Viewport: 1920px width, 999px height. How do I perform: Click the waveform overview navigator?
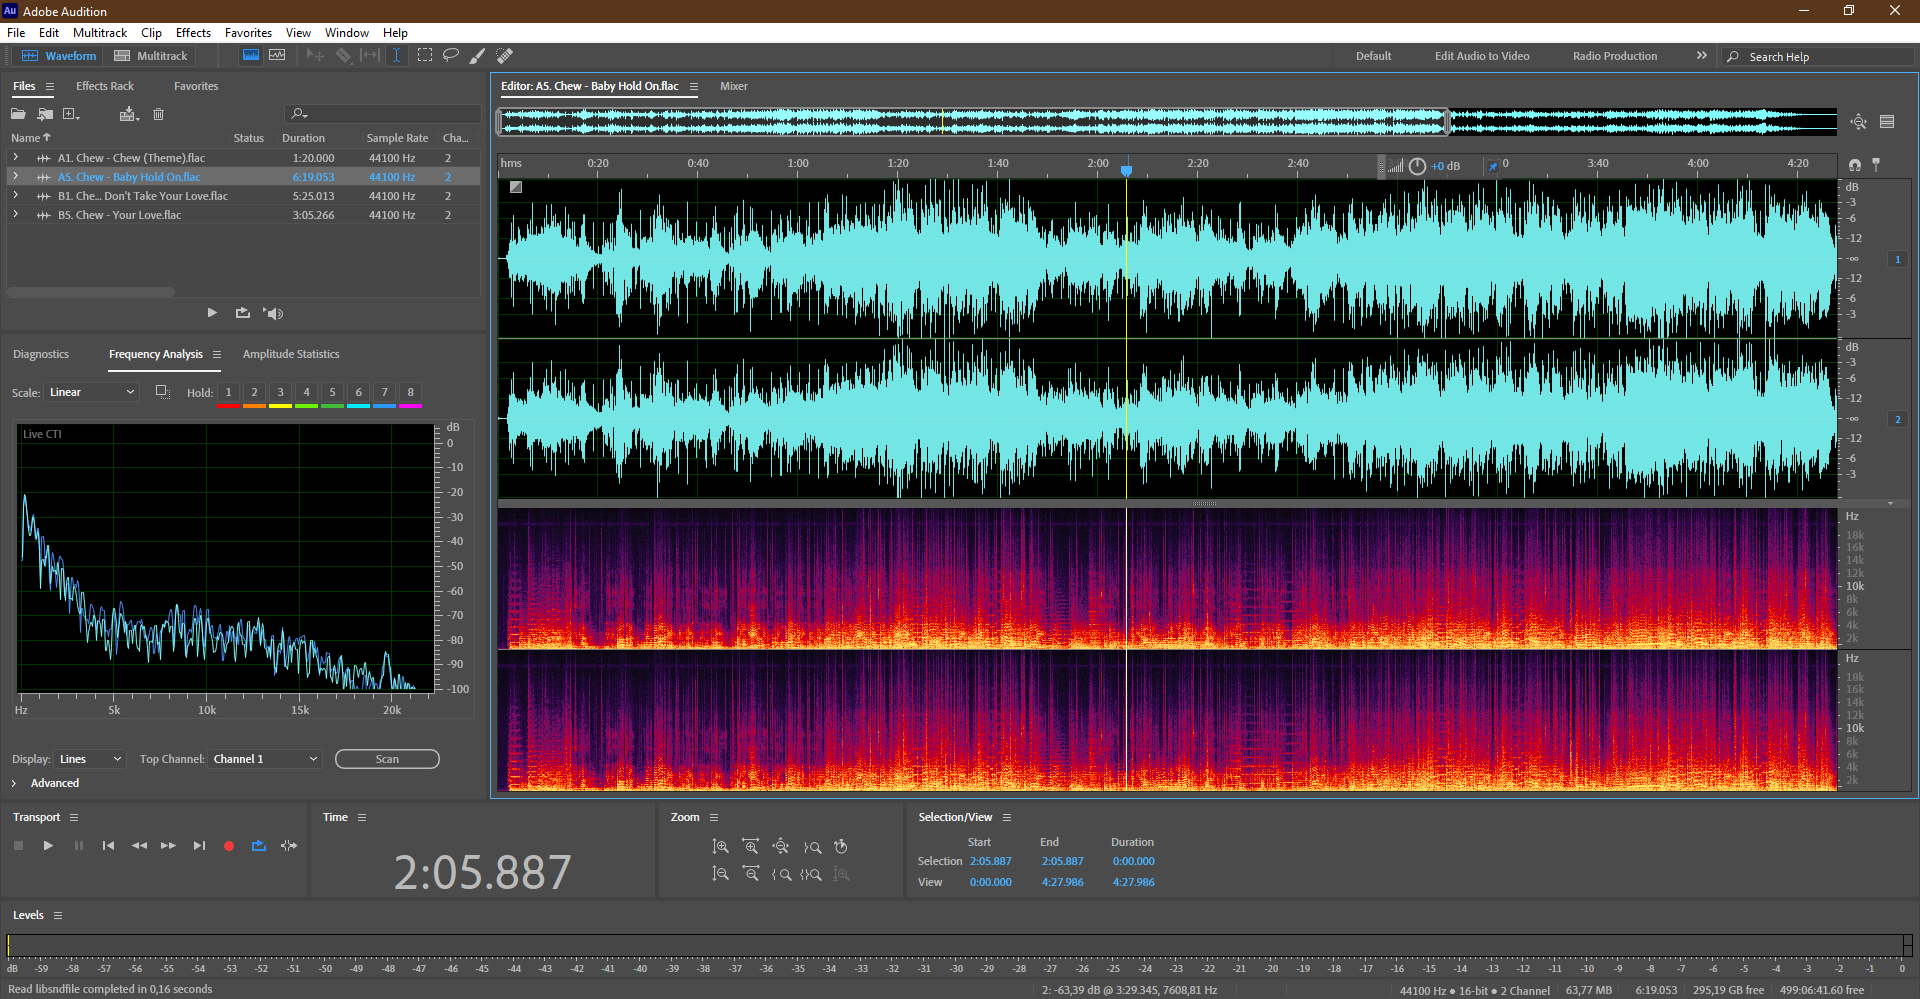click(x=1167, y=122)
